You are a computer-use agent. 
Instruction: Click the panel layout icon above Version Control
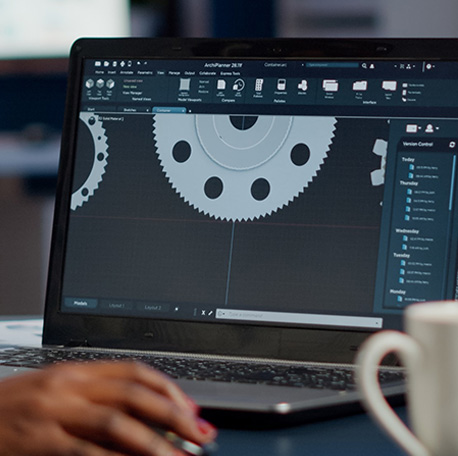tap(411, 128)
